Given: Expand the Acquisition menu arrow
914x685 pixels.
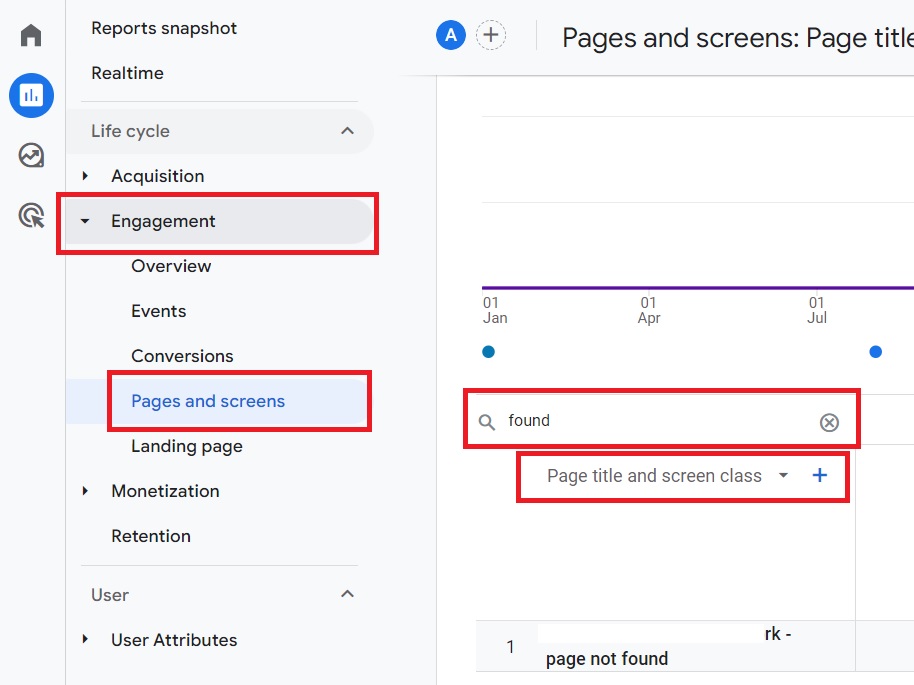Looking at the screenshot, I should (85, 175).
